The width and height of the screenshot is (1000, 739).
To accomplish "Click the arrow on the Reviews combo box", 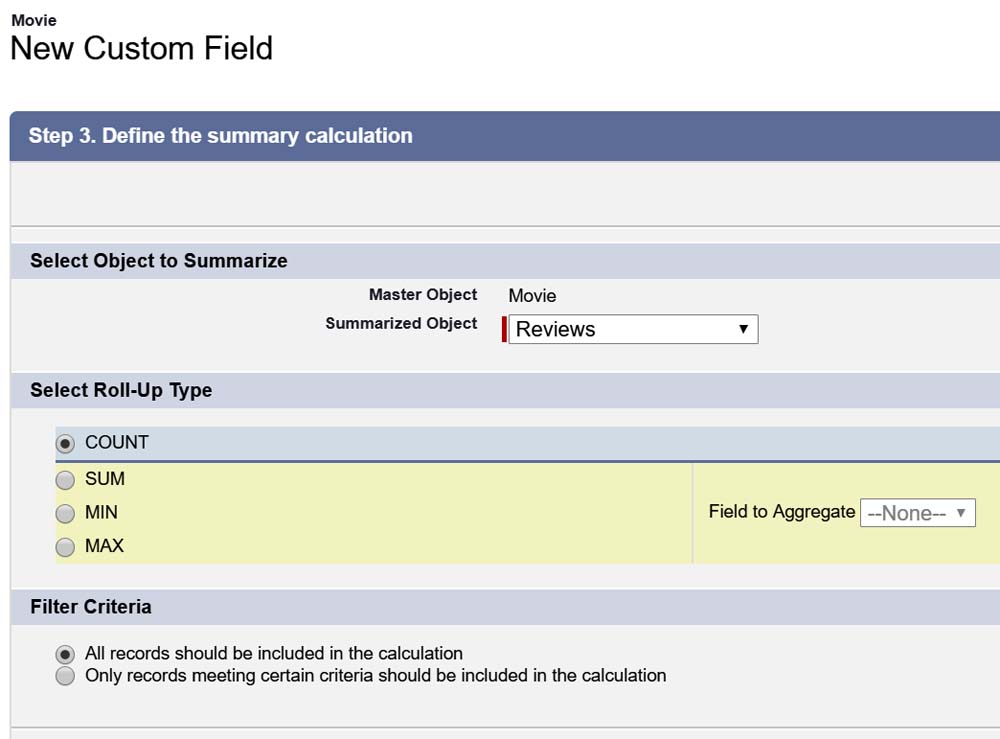I will tap(743, 329).
